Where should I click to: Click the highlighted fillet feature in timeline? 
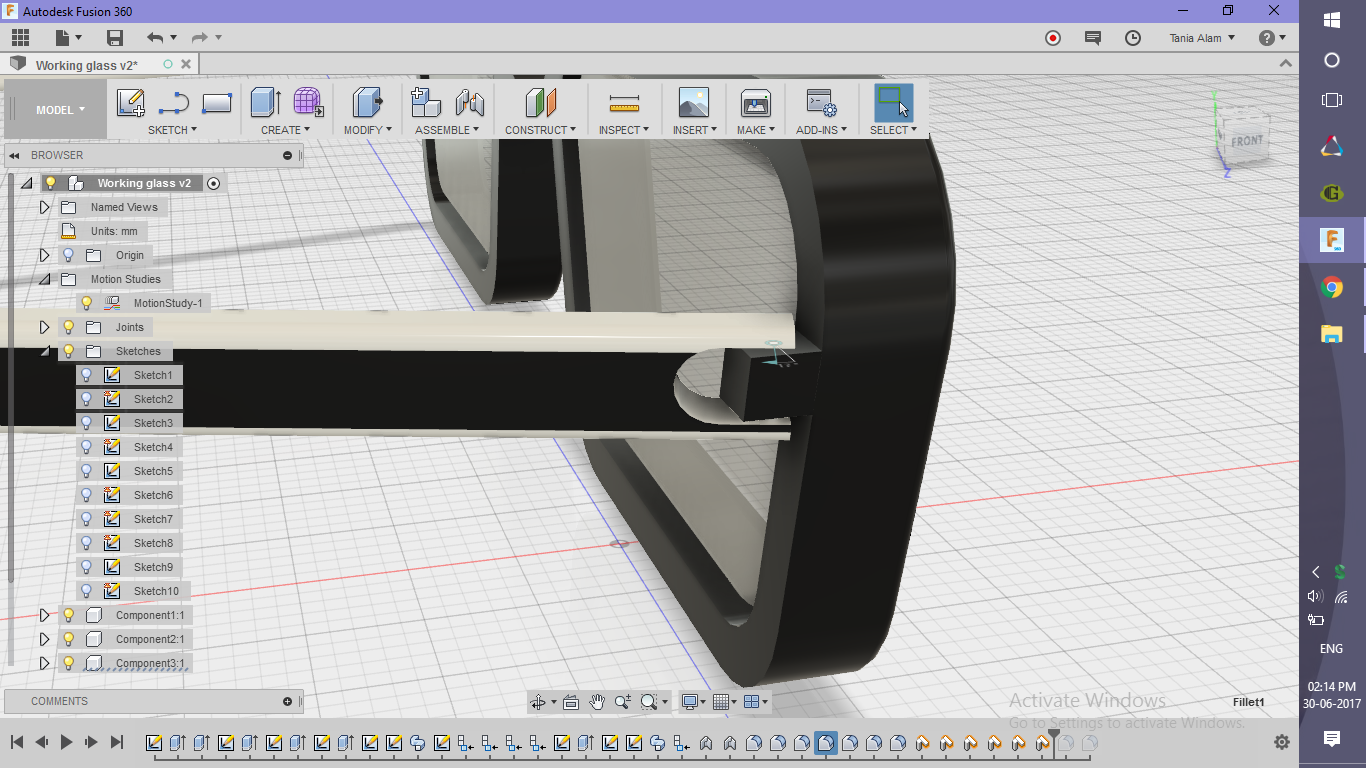(826, 743)
